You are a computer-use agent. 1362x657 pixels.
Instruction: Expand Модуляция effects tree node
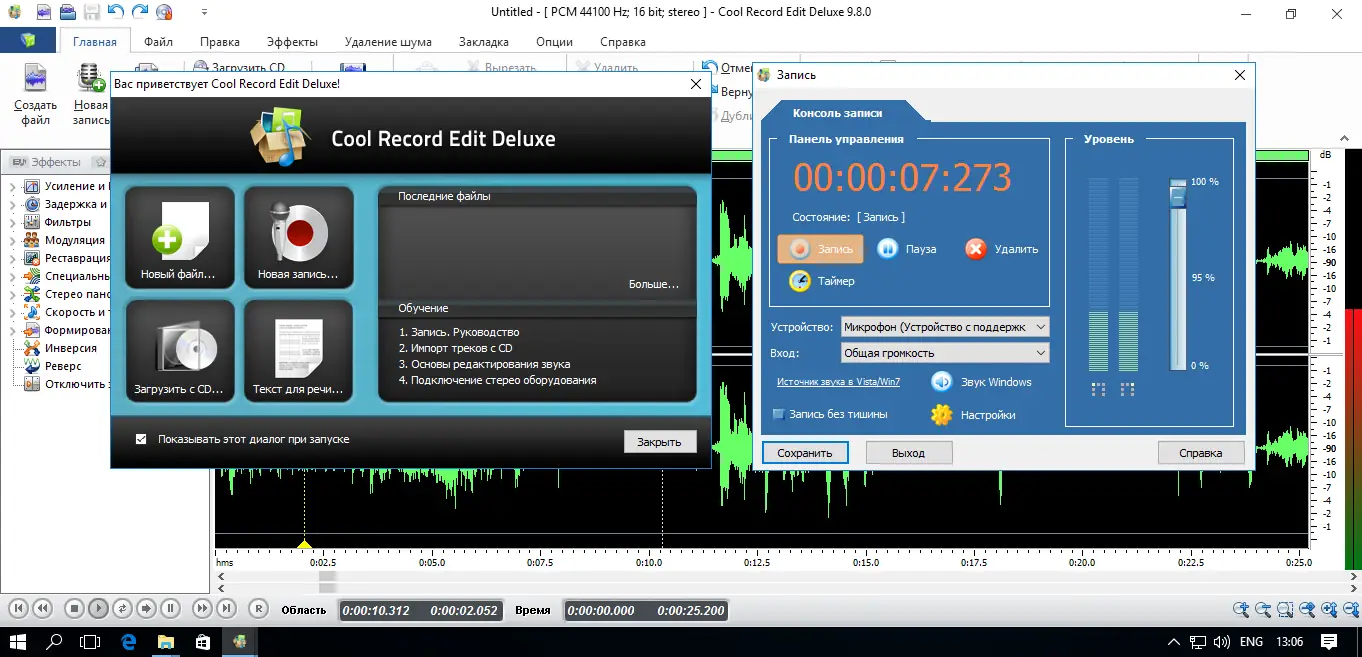pos(14,241)
